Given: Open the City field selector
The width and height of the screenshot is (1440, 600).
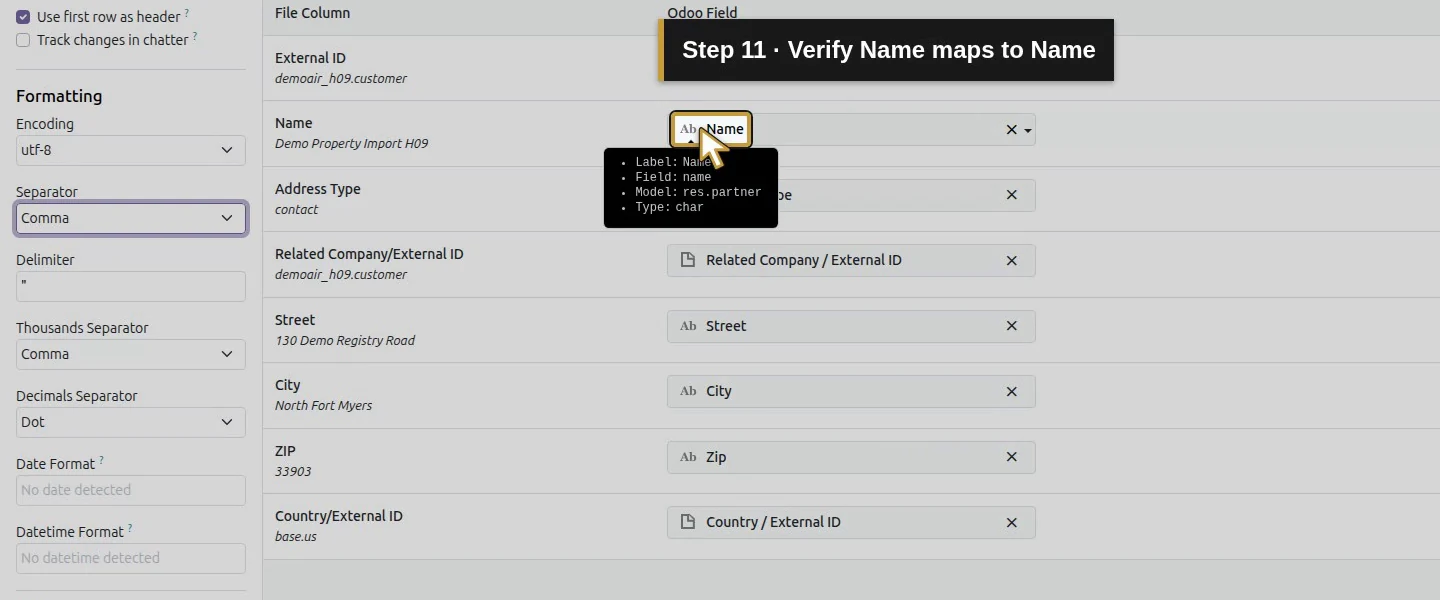Looking at the screenshot, I should click(x=851, y=391).
